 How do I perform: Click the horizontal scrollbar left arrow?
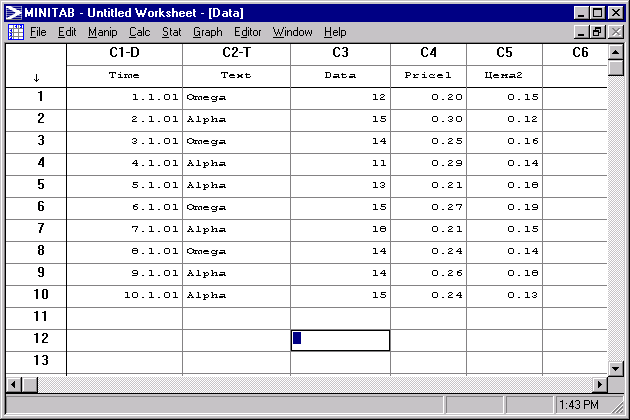point(14,384)
